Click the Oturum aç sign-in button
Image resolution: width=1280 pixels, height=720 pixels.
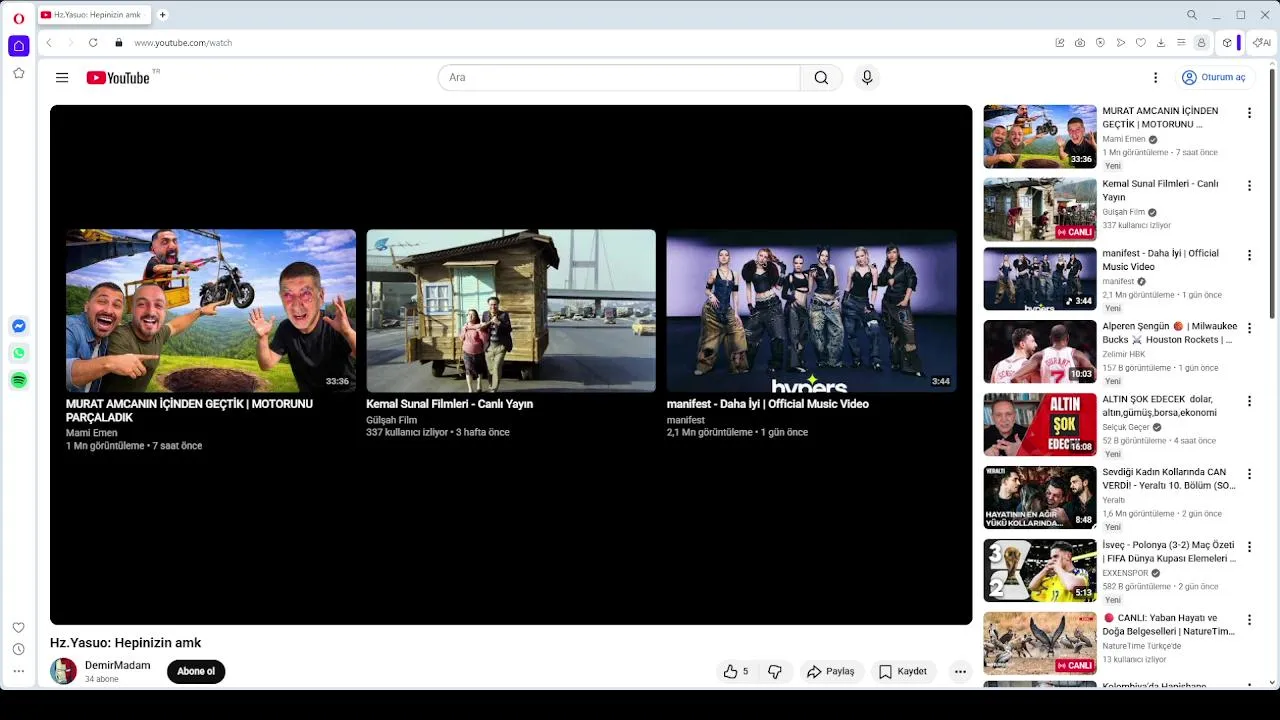(1213, 77)
